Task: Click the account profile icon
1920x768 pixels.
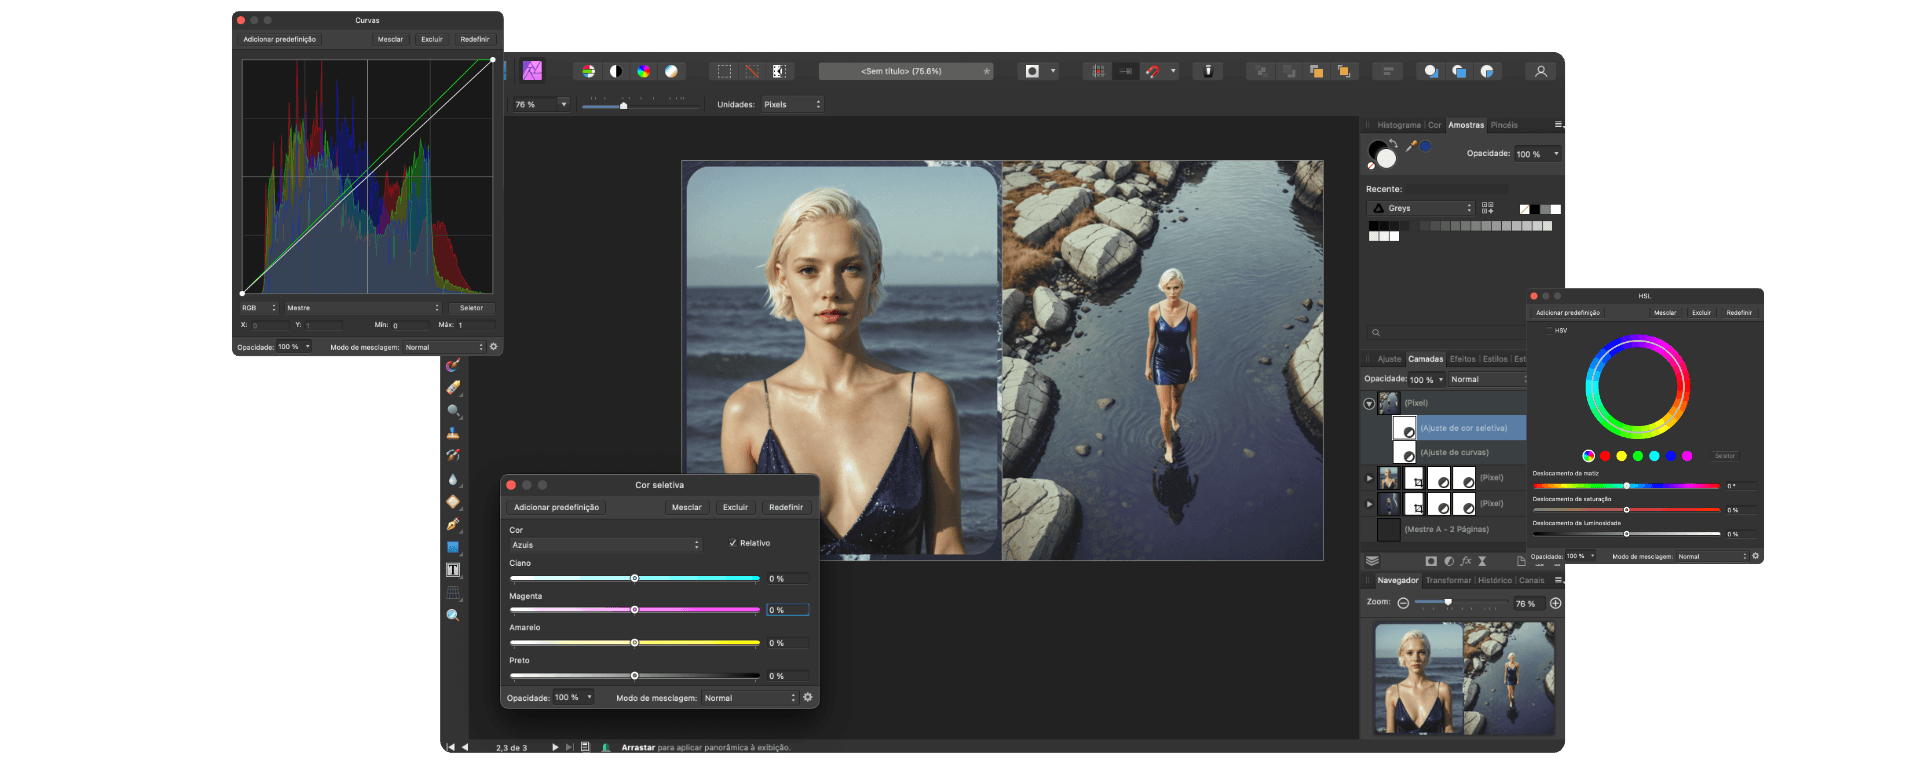Action: coord(1541,71)
